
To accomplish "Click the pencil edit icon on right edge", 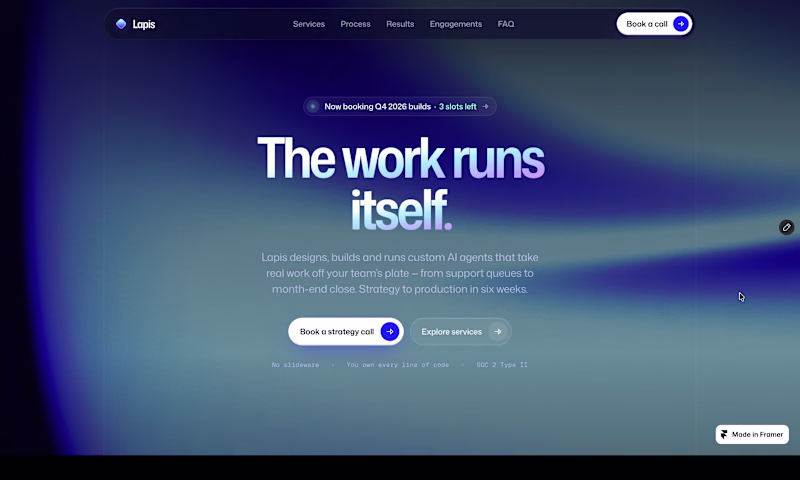I will click(x=786, y=228).
